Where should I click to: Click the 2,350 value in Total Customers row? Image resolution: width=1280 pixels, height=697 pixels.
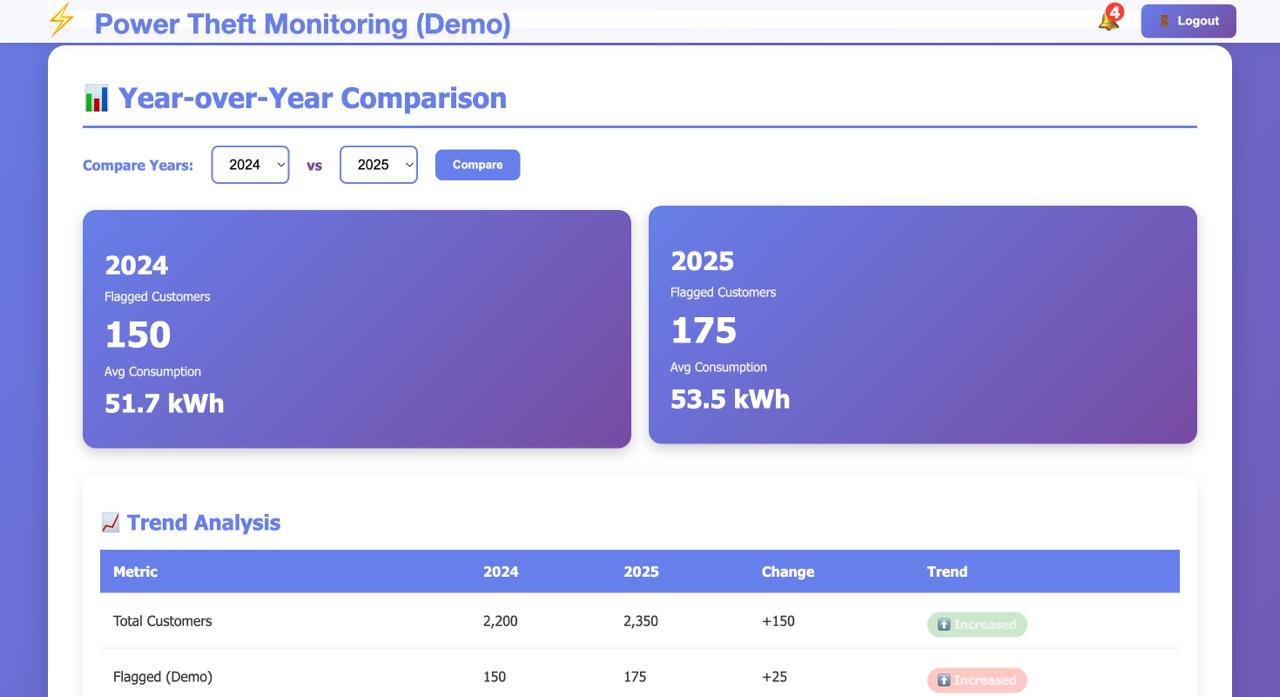coord(641,621)
